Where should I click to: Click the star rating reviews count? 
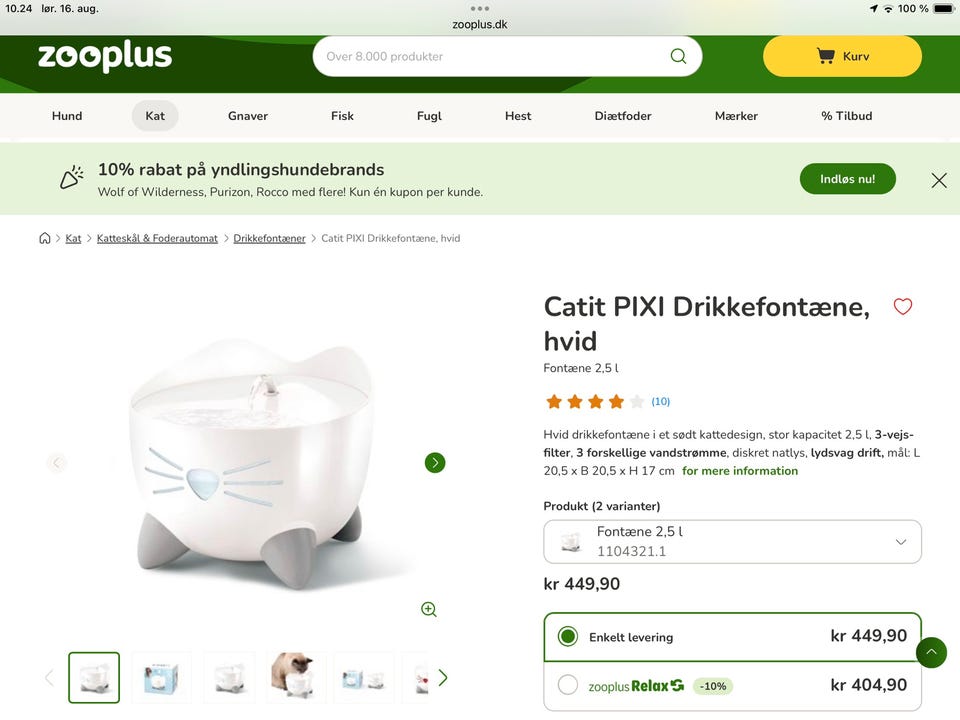pos(660,402)
